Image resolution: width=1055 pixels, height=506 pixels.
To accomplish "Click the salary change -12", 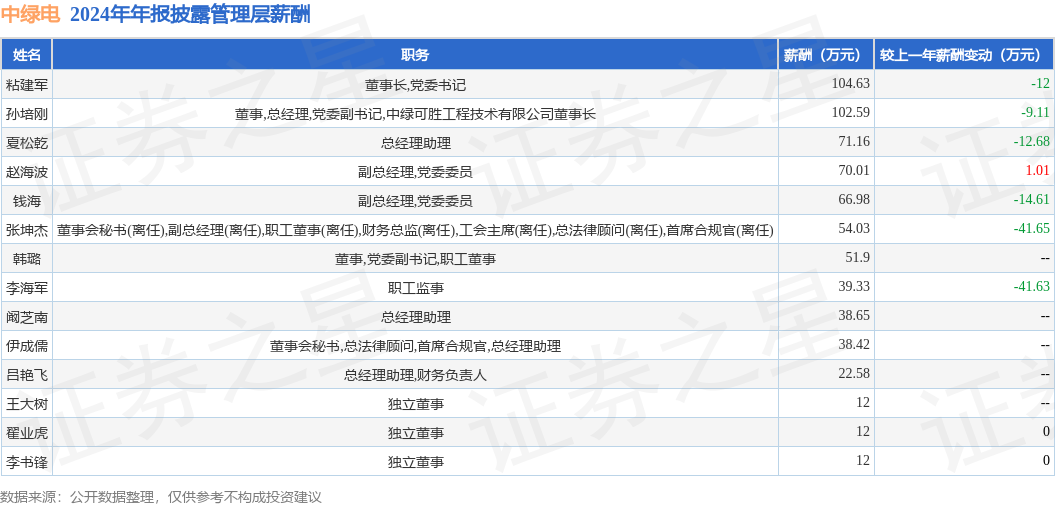I will [x=1040, y=84].
